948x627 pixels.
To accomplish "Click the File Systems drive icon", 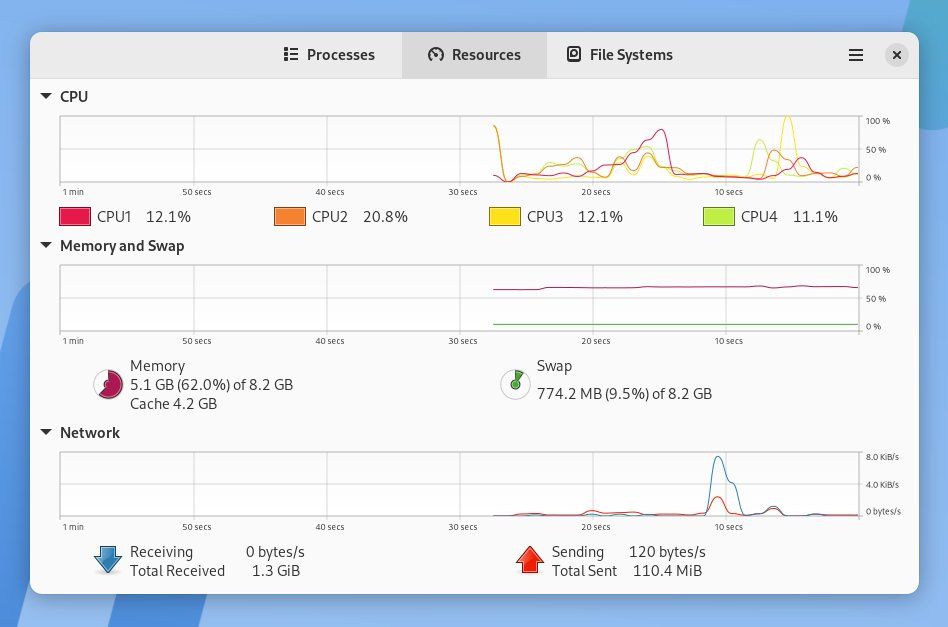I will click(x=573, y=55).
